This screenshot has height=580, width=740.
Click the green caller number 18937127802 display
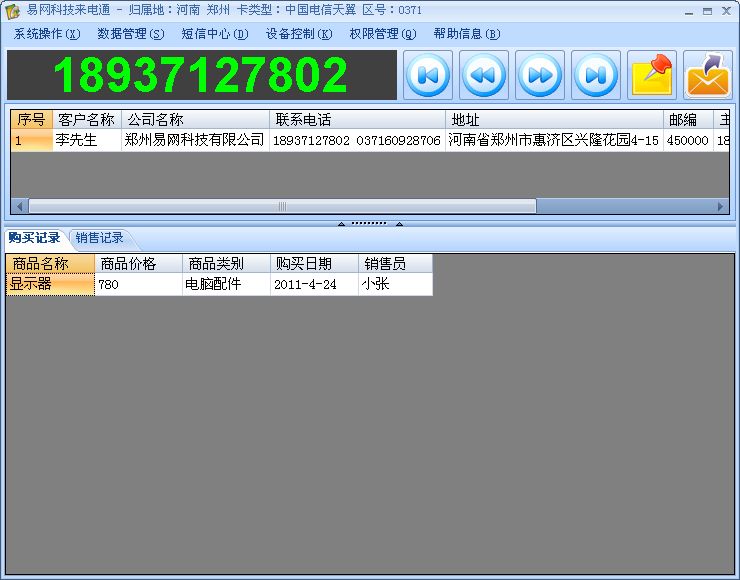point(202,75)
